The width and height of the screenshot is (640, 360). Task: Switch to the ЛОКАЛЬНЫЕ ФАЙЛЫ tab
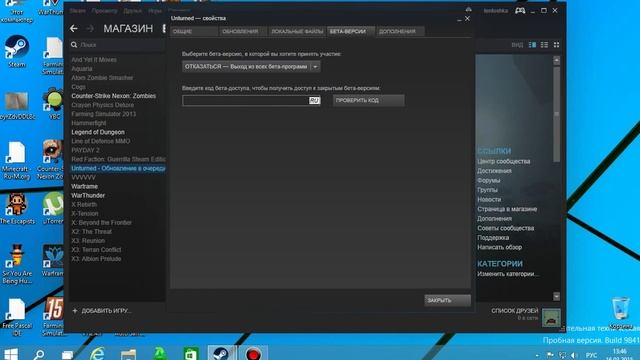[297, 31]
